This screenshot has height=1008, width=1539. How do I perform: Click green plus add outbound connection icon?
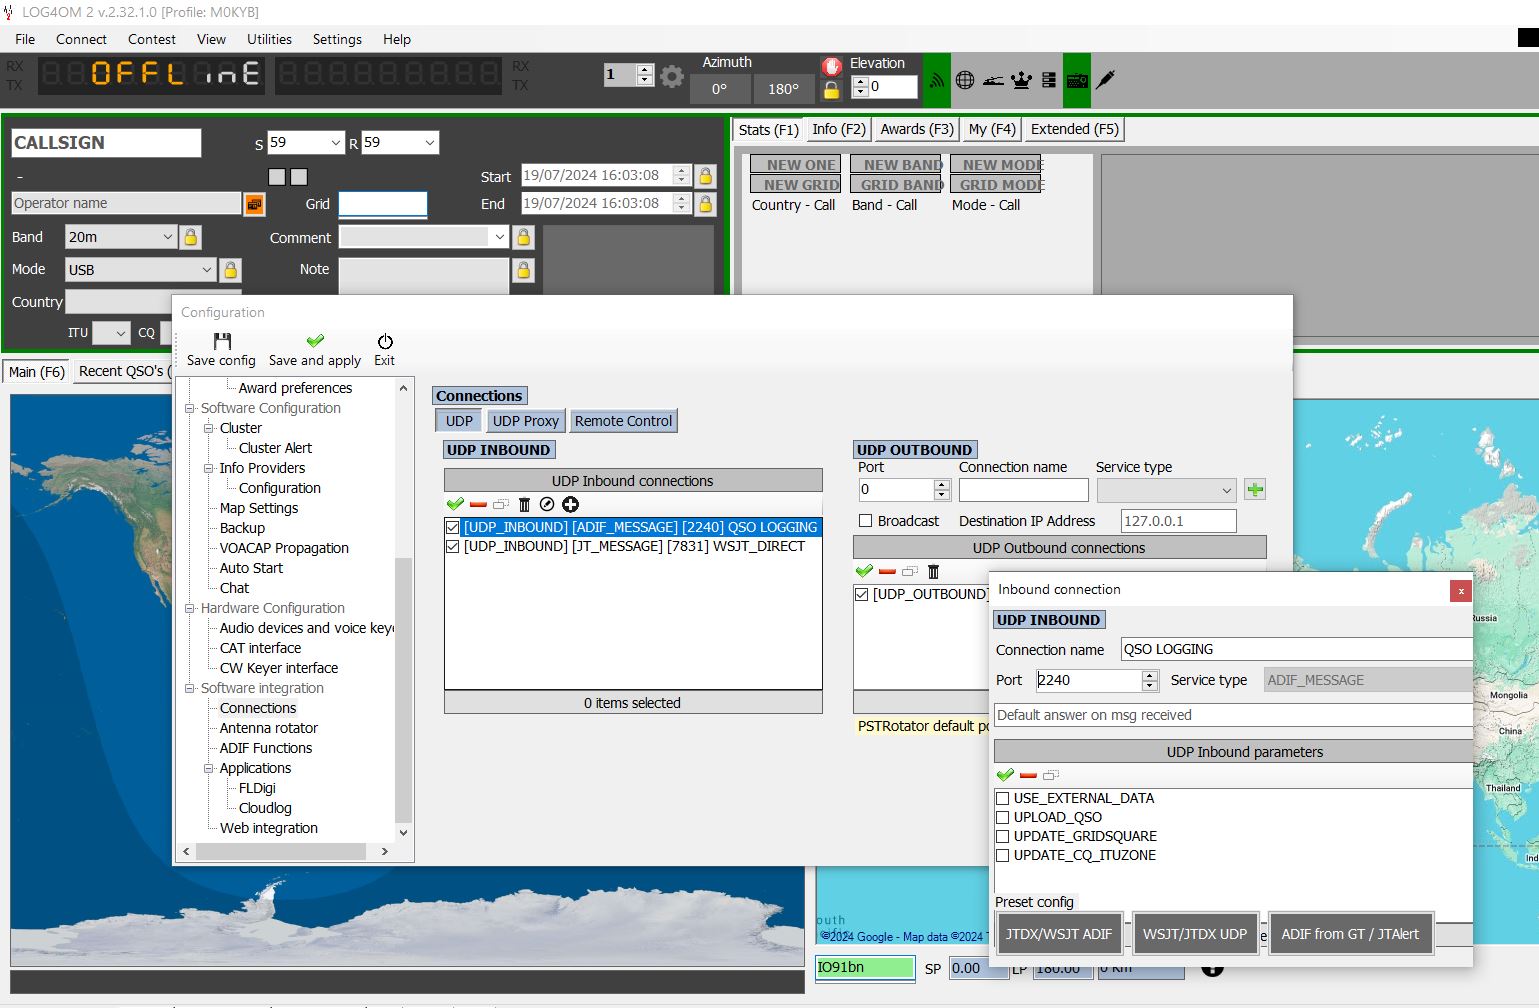[x=1255, y=490]
